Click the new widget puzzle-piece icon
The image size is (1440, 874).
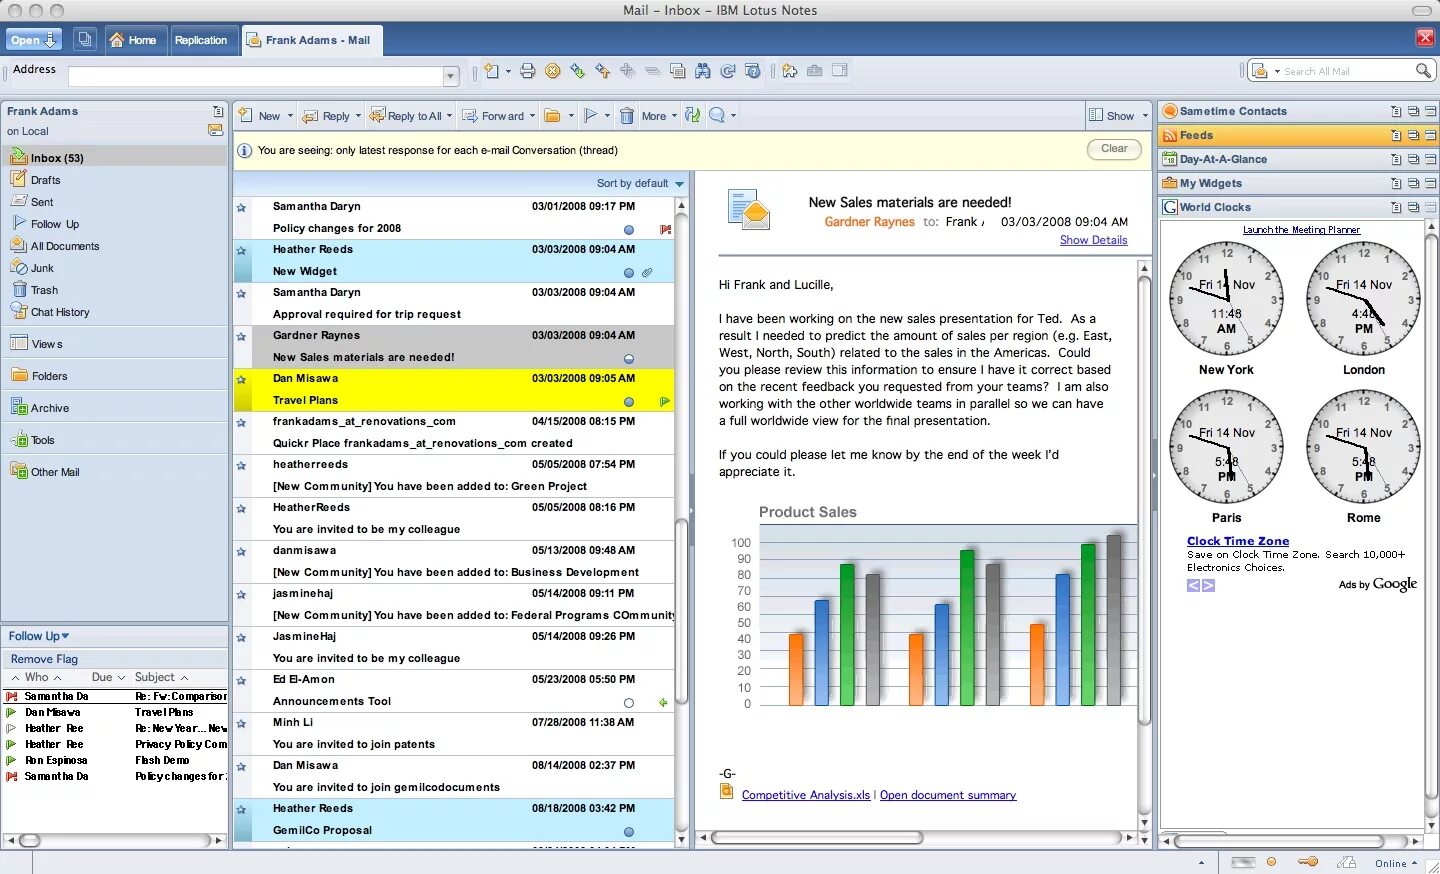pyautogui.click(x=790, y=71)
